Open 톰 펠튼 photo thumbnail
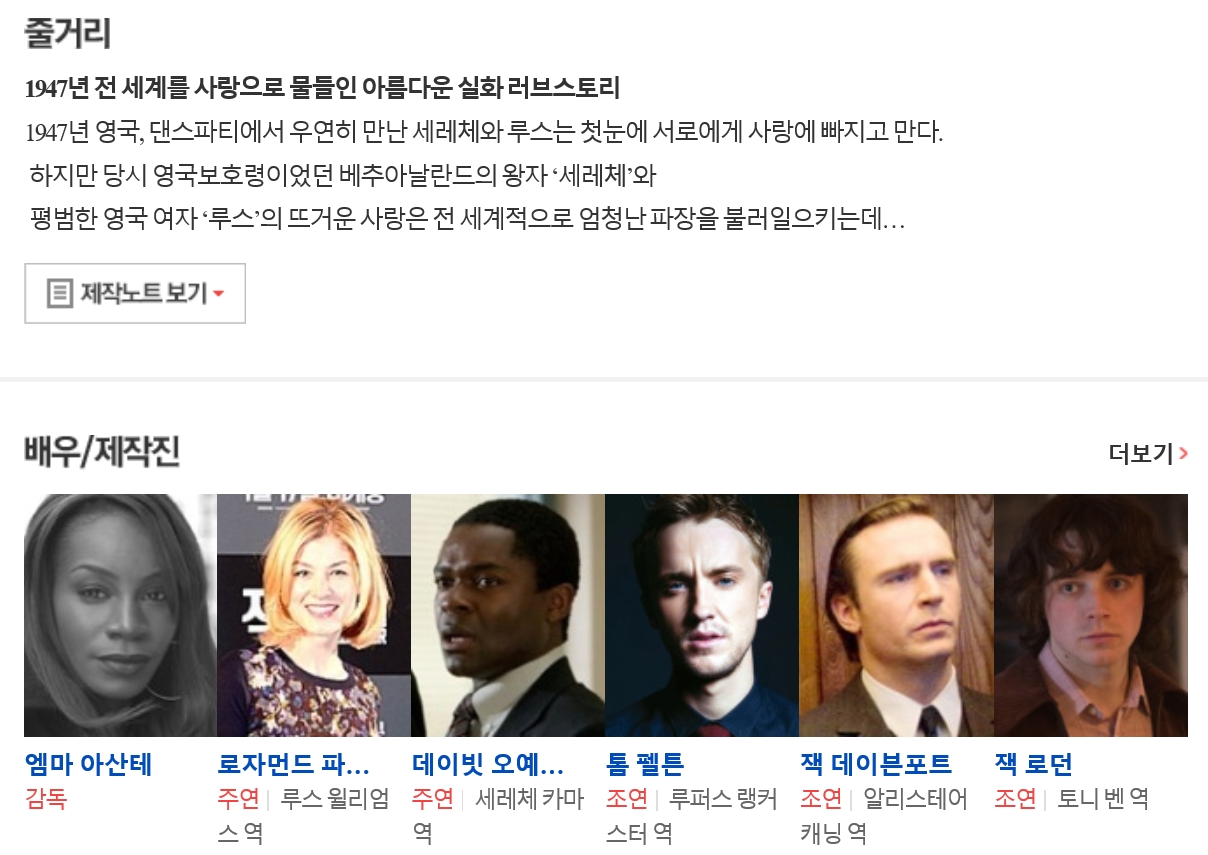This screenshot has width=1208, height=855. (x=702, y=615)
